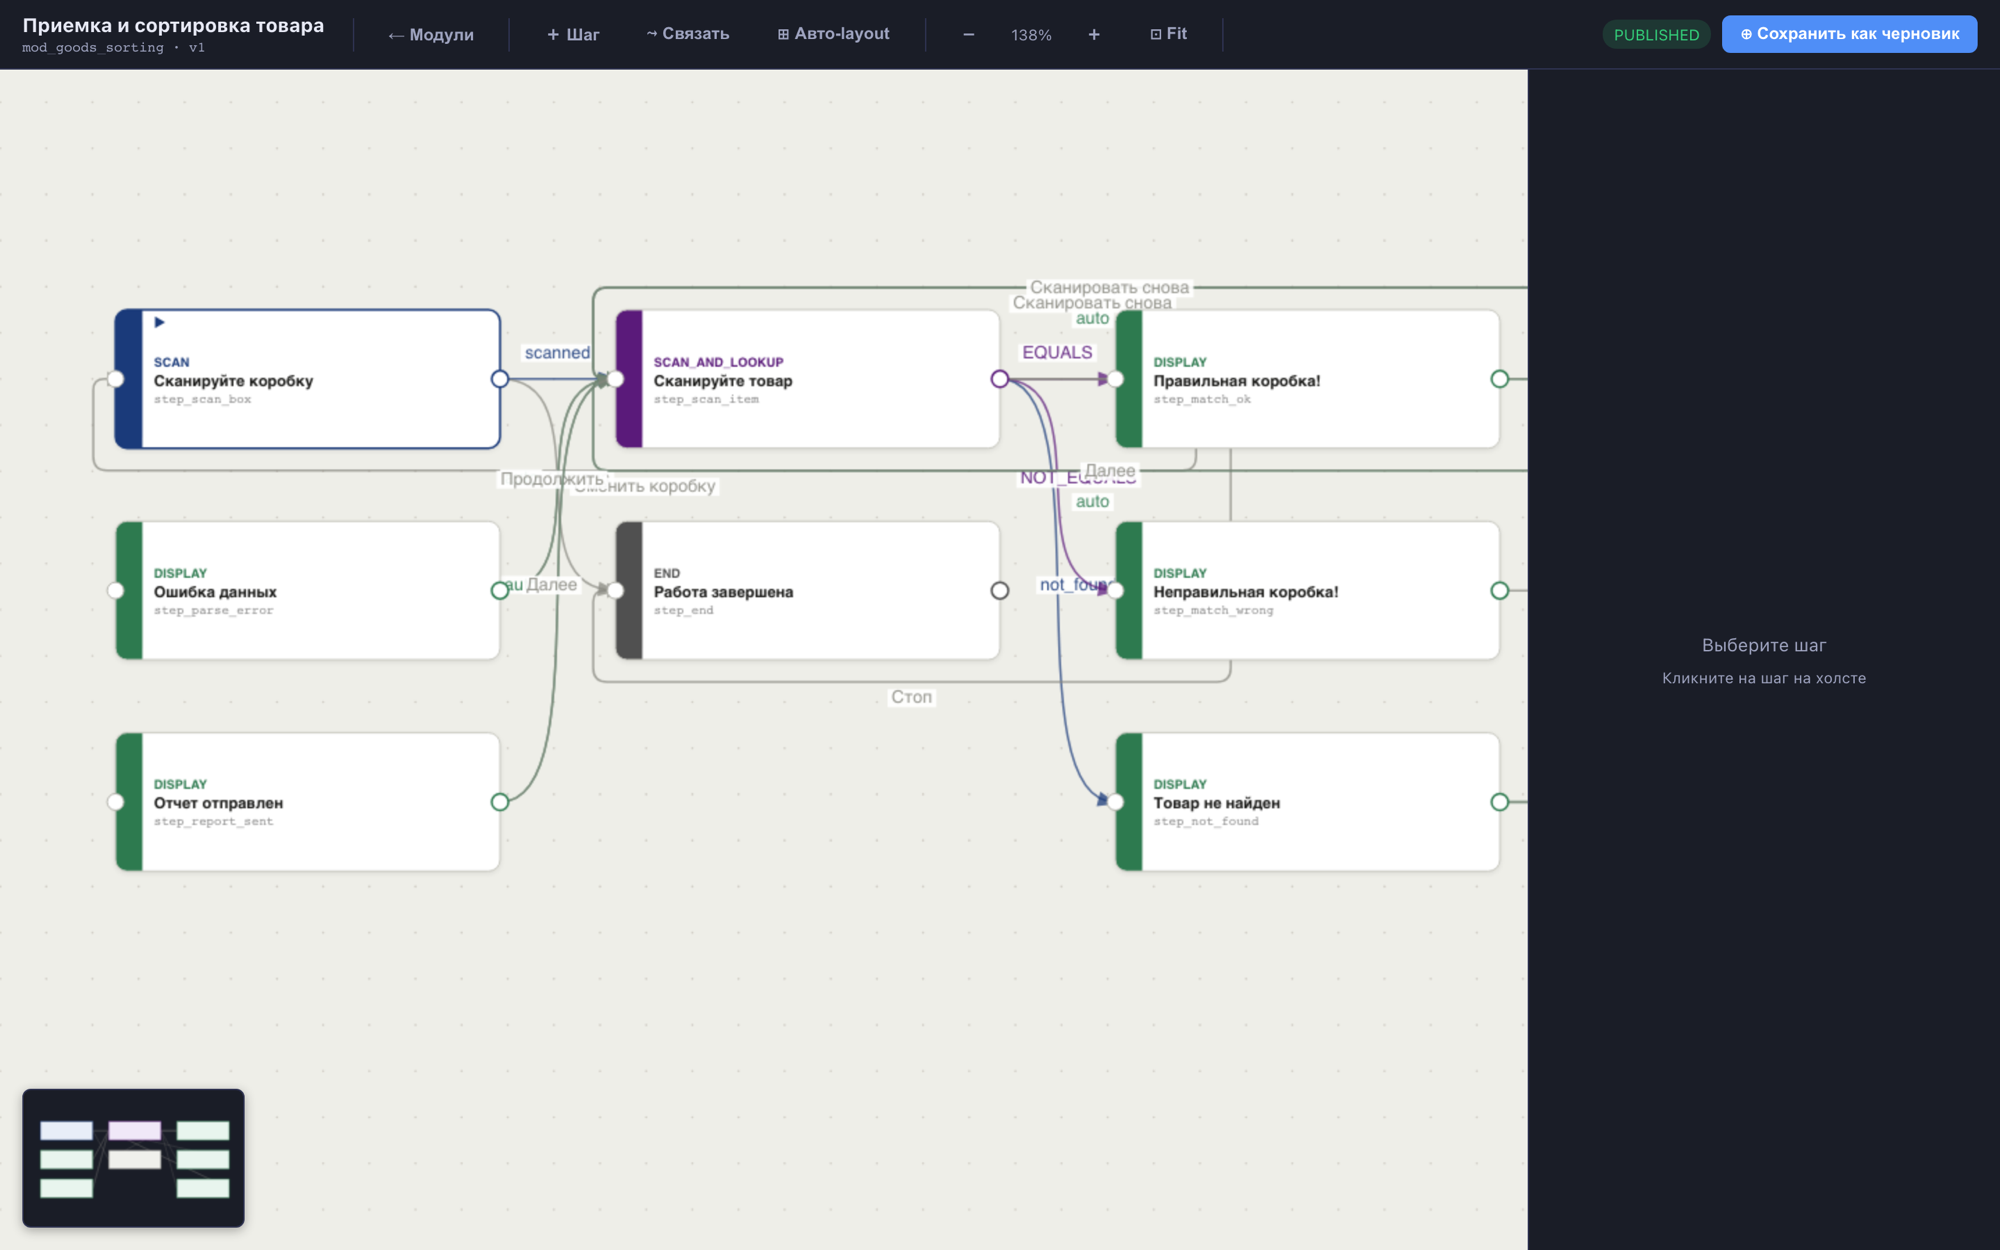This screenshot has width=2000, height=1250.
Task: Click the Выберите шаг placeholder text
Action: click(x=1764, y=645)
